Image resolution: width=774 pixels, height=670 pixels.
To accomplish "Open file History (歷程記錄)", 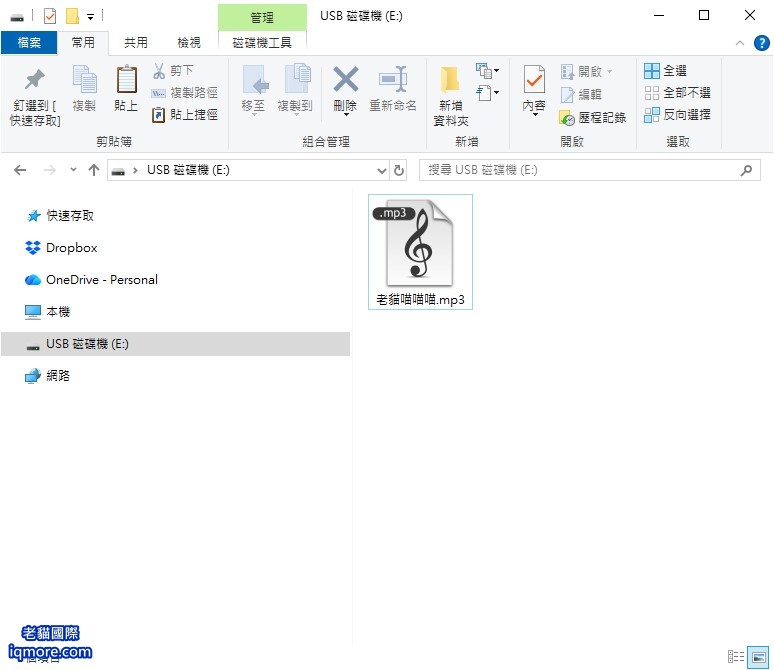I will pos(593,118).
